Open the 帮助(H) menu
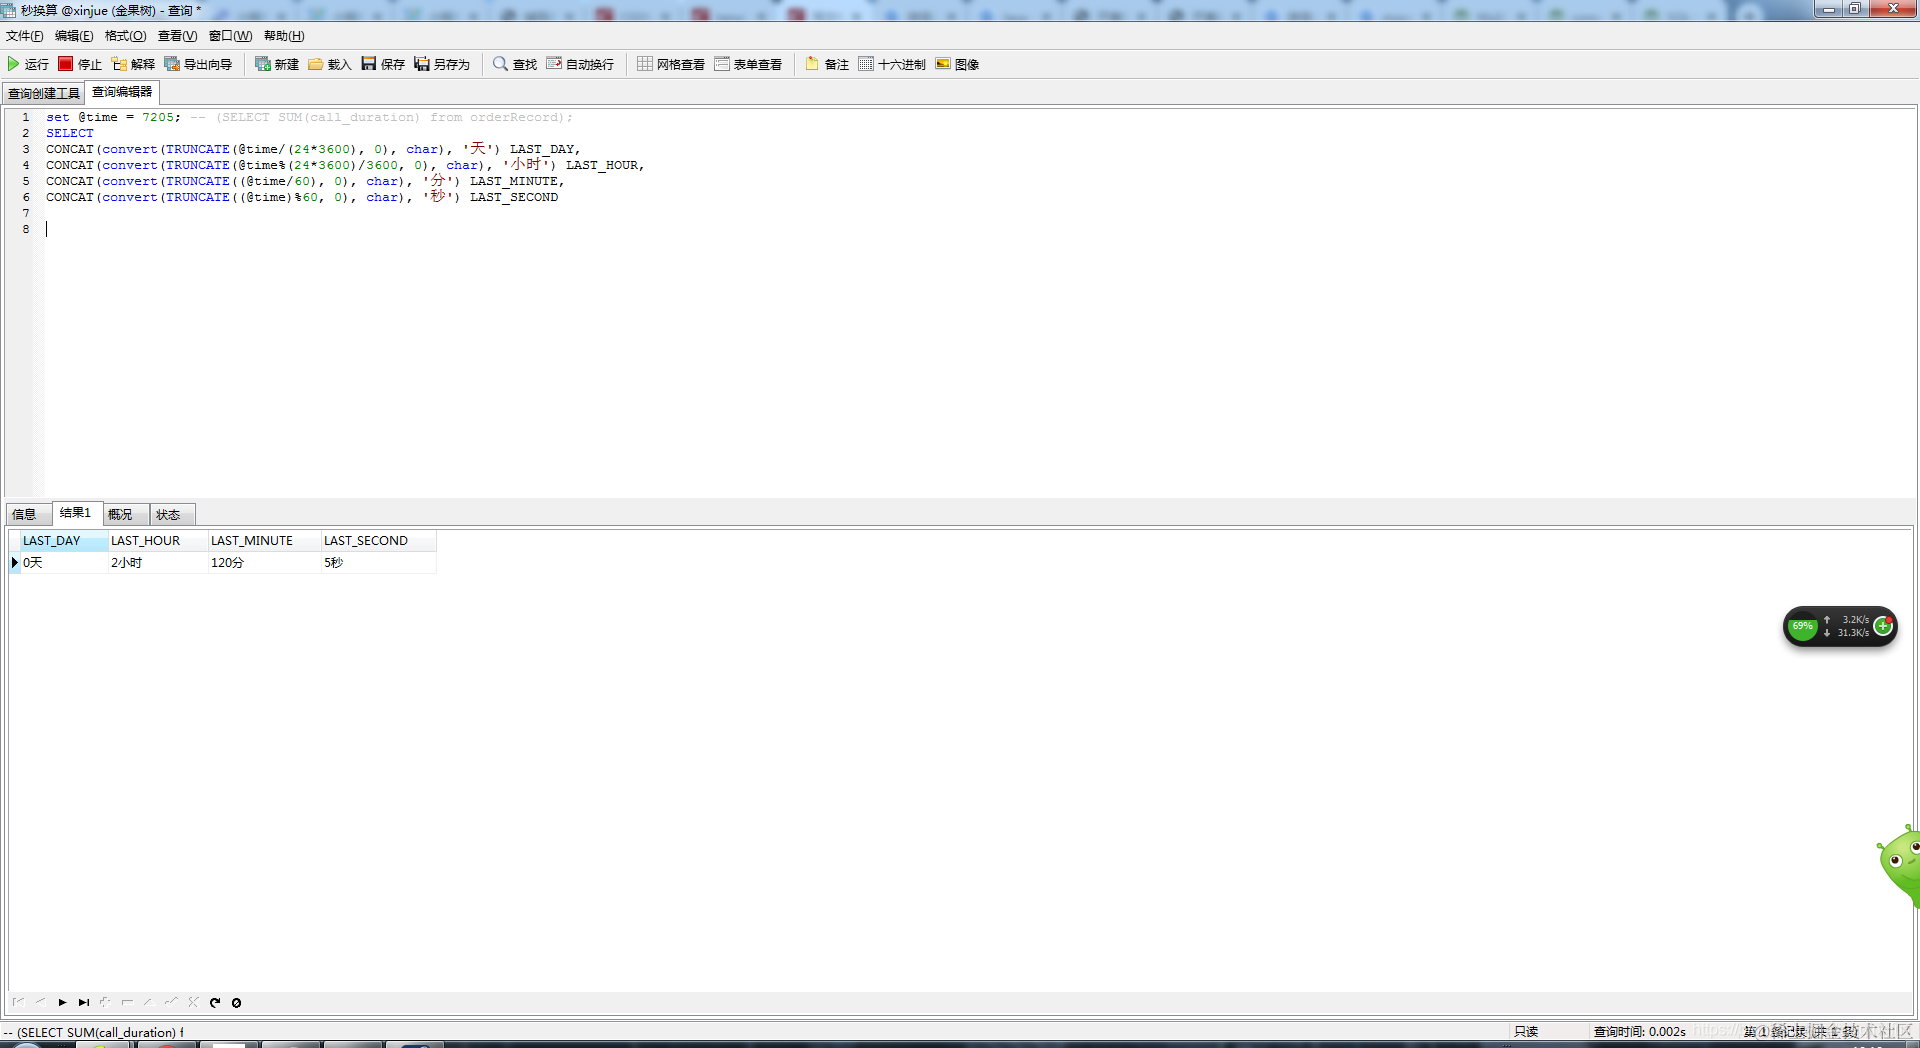 click(284, 36)
